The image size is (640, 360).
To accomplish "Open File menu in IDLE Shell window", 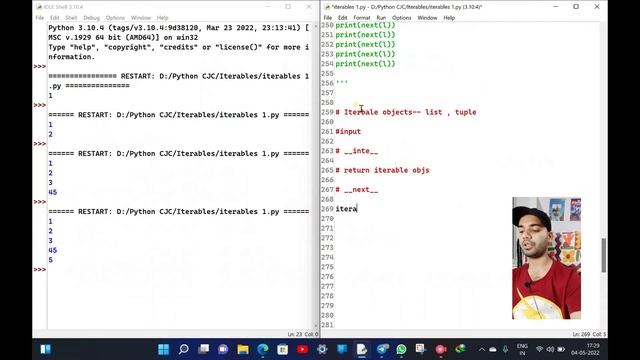I will coord(40,18).
